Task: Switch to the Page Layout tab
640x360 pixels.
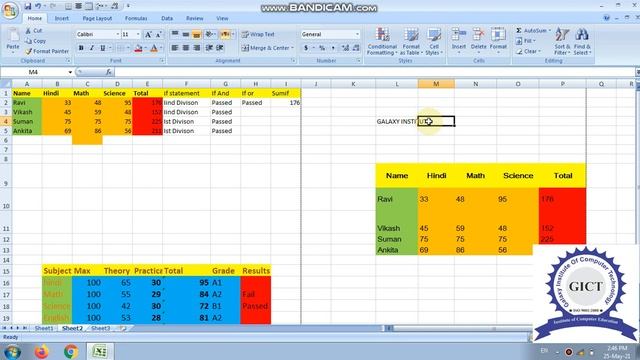Action: coord(97,18)
